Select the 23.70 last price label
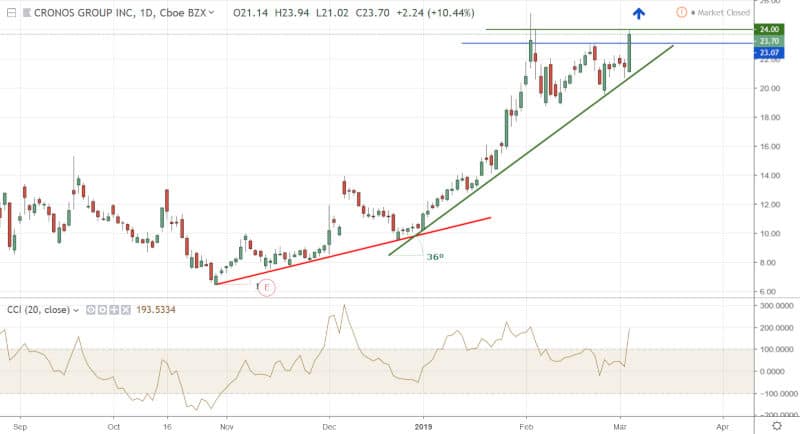 click(769, 41)
